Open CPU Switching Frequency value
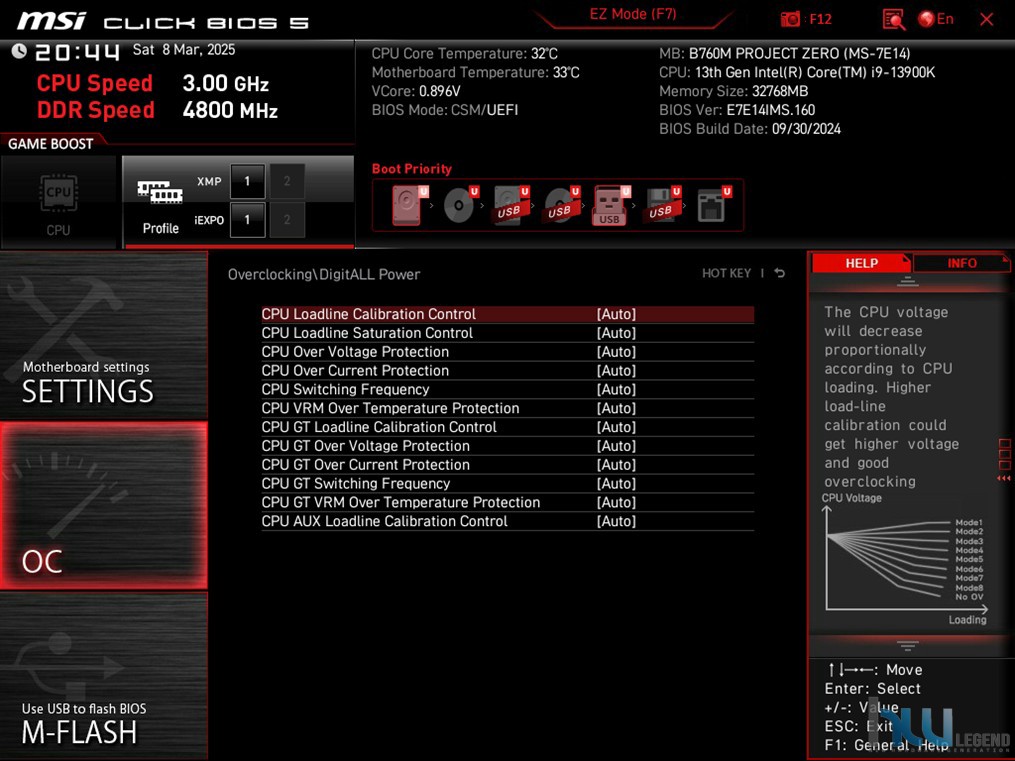The image size is (1015, 761). pyautogui.click(x=616, y=389)
